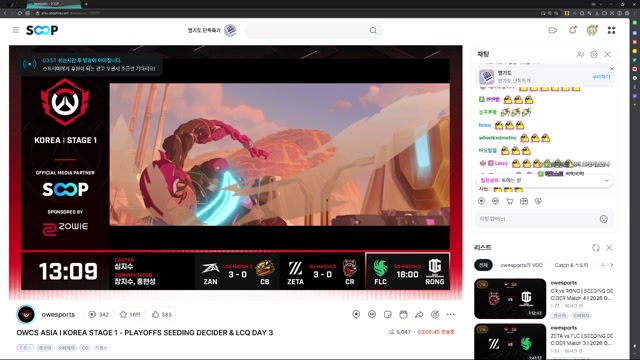The image size is (640, 360).
Task: Share the stream with the arrow icon
Action: [419, 314]
